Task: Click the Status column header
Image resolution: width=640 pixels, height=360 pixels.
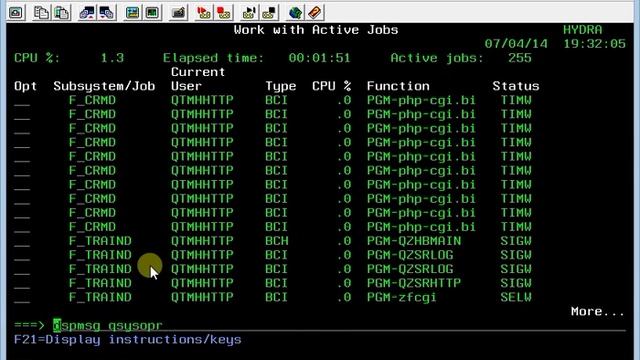Action: click(516, 86)
